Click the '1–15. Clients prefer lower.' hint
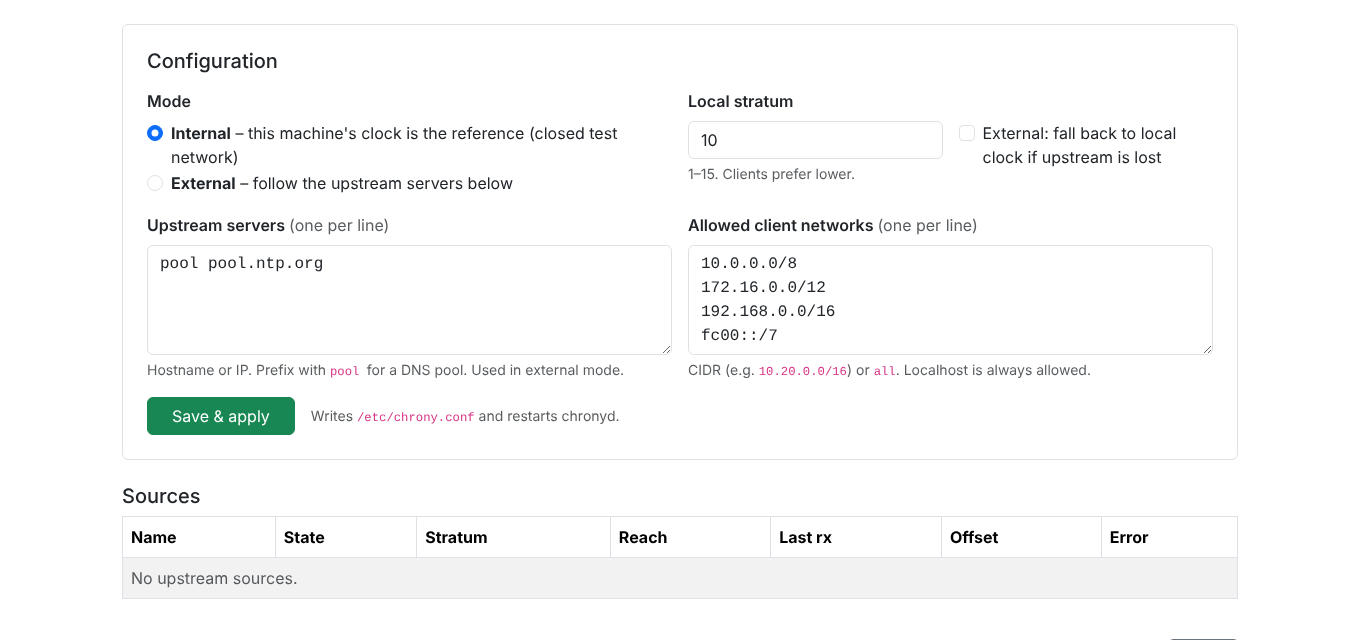The width and height of the screenshot is (1360, 640). (x=771, y=174)
